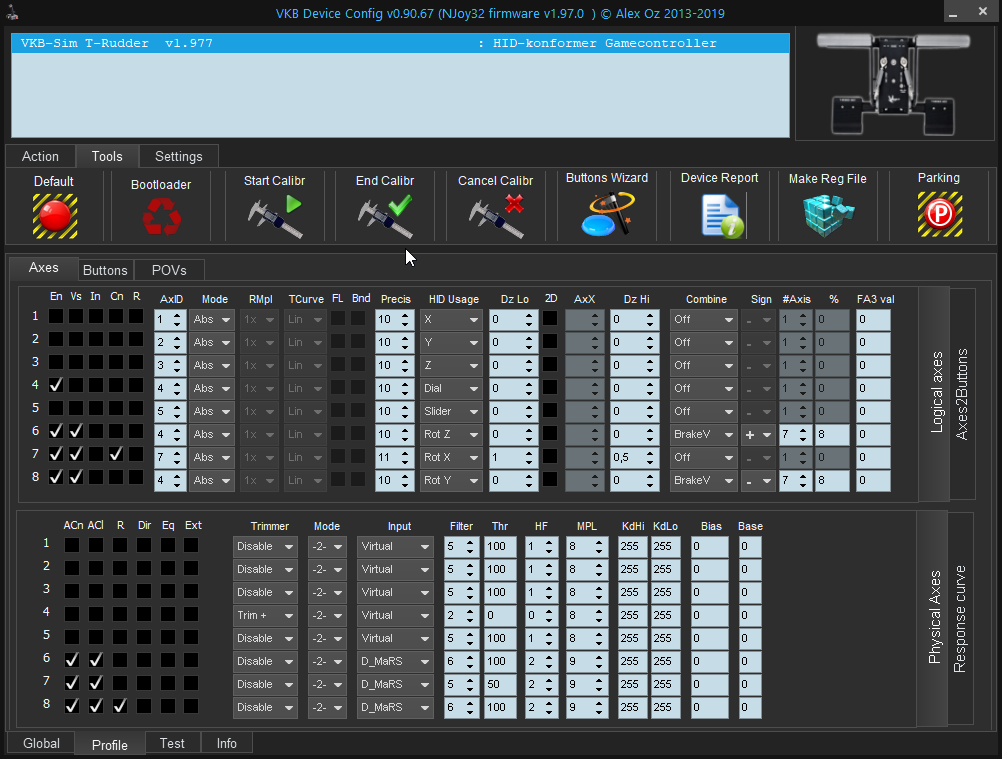The image size is (1002, 759).
Task: Open physical axis 1 Mode dropdown
Action: [x=327, y=546]
